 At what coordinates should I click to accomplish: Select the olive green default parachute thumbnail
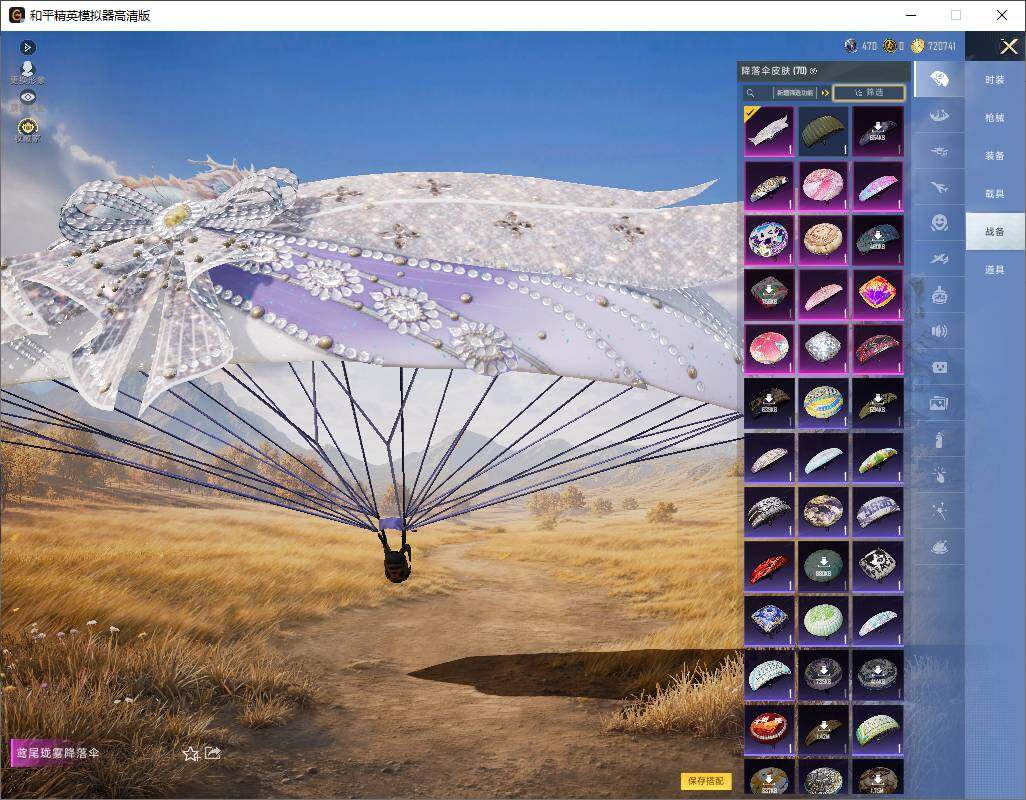823,131
